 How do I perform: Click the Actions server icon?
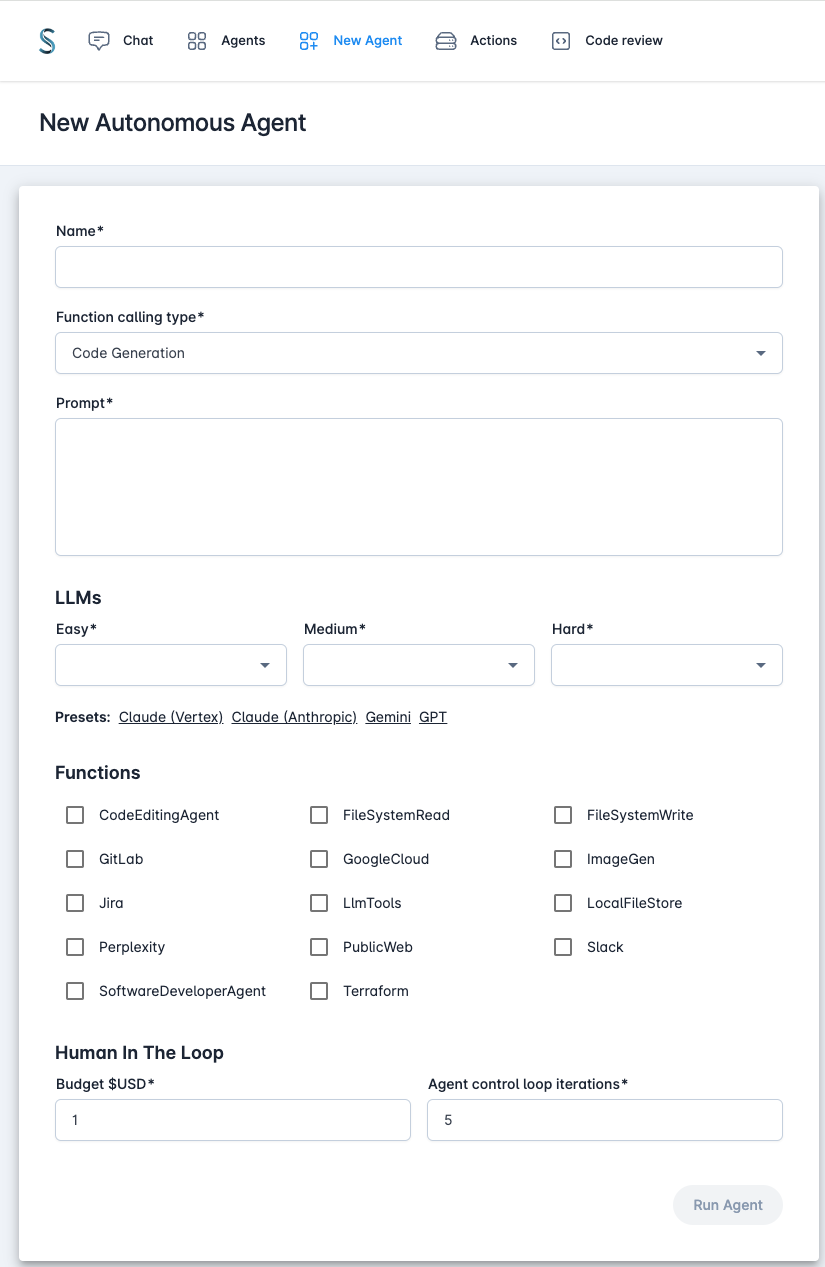coord(446,41)
